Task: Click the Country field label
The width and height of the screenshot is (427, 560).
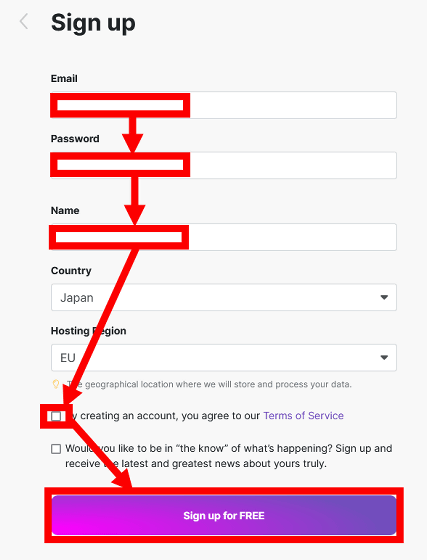Action: point(71,271)
